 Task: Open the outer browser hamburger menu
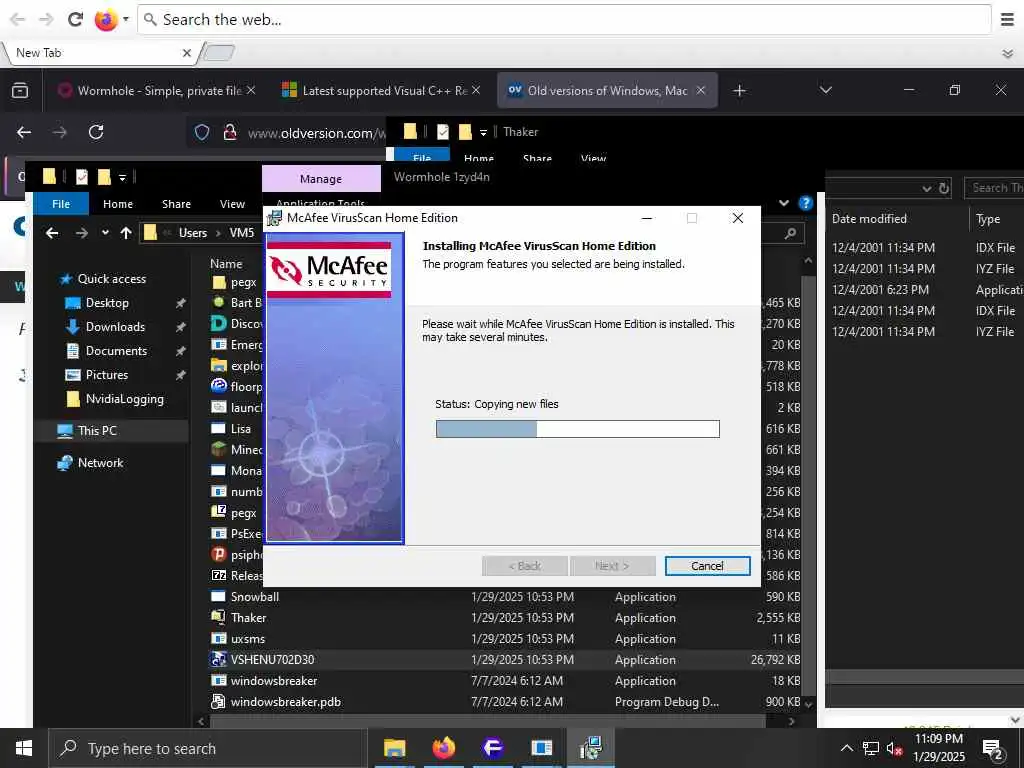point(1007,20)
